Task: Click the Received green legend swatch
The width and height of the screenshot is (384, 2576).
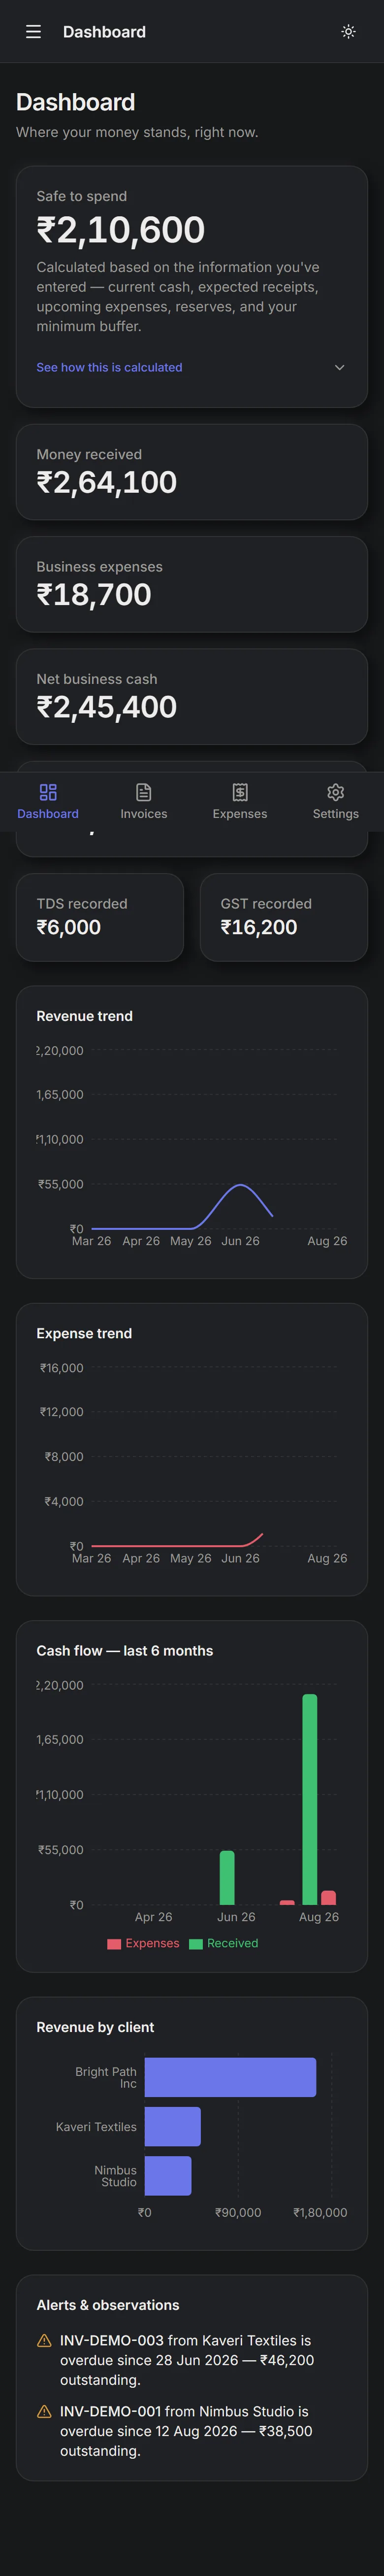Action: click(x=196, y=1944)
